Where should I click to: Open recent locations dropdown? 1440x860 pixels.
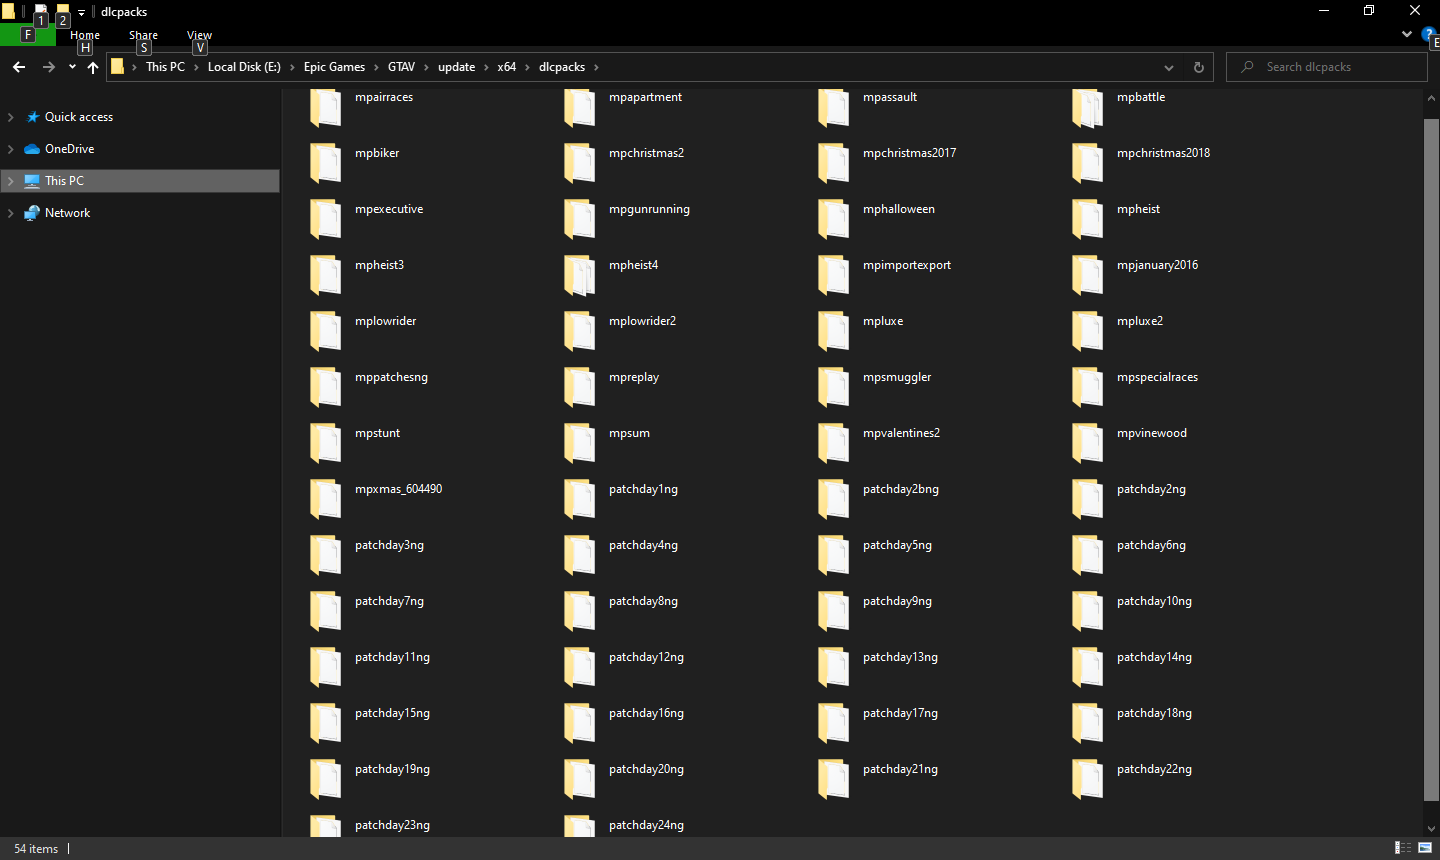[x=72, y=67]
